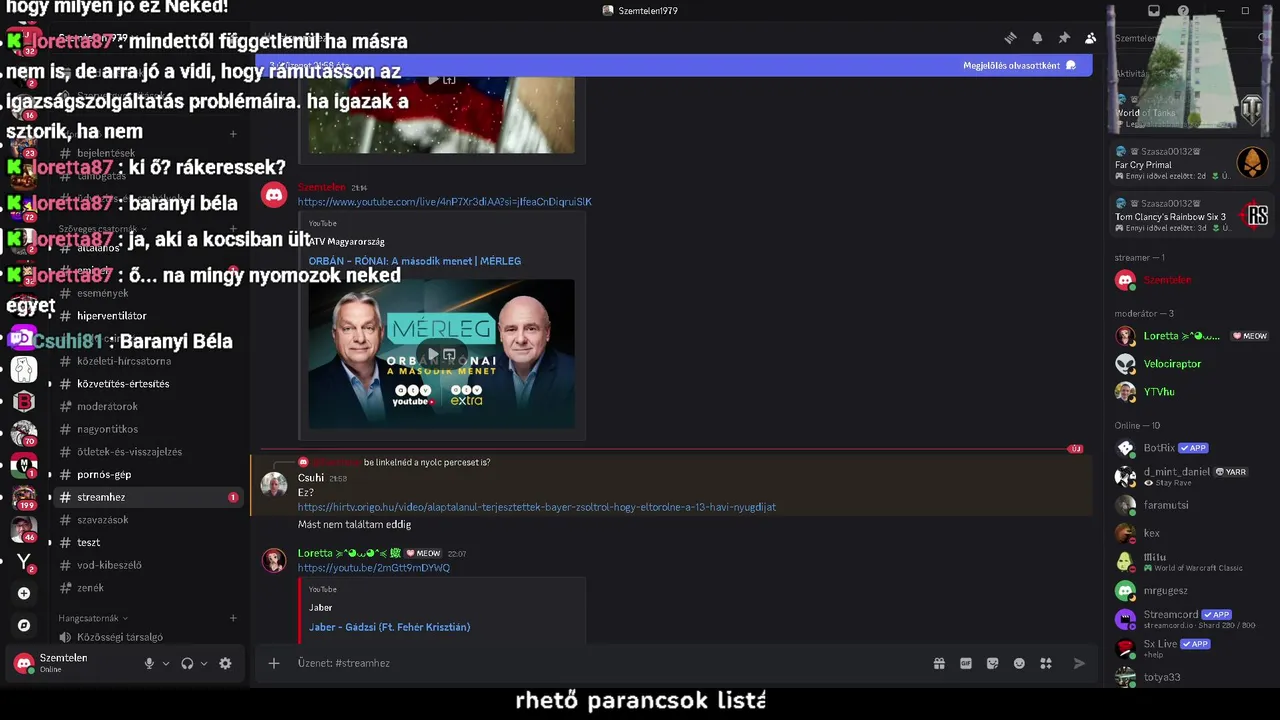Open the gift icon in message bar
The image size is (1280, 720).
[x=939, y=663]
